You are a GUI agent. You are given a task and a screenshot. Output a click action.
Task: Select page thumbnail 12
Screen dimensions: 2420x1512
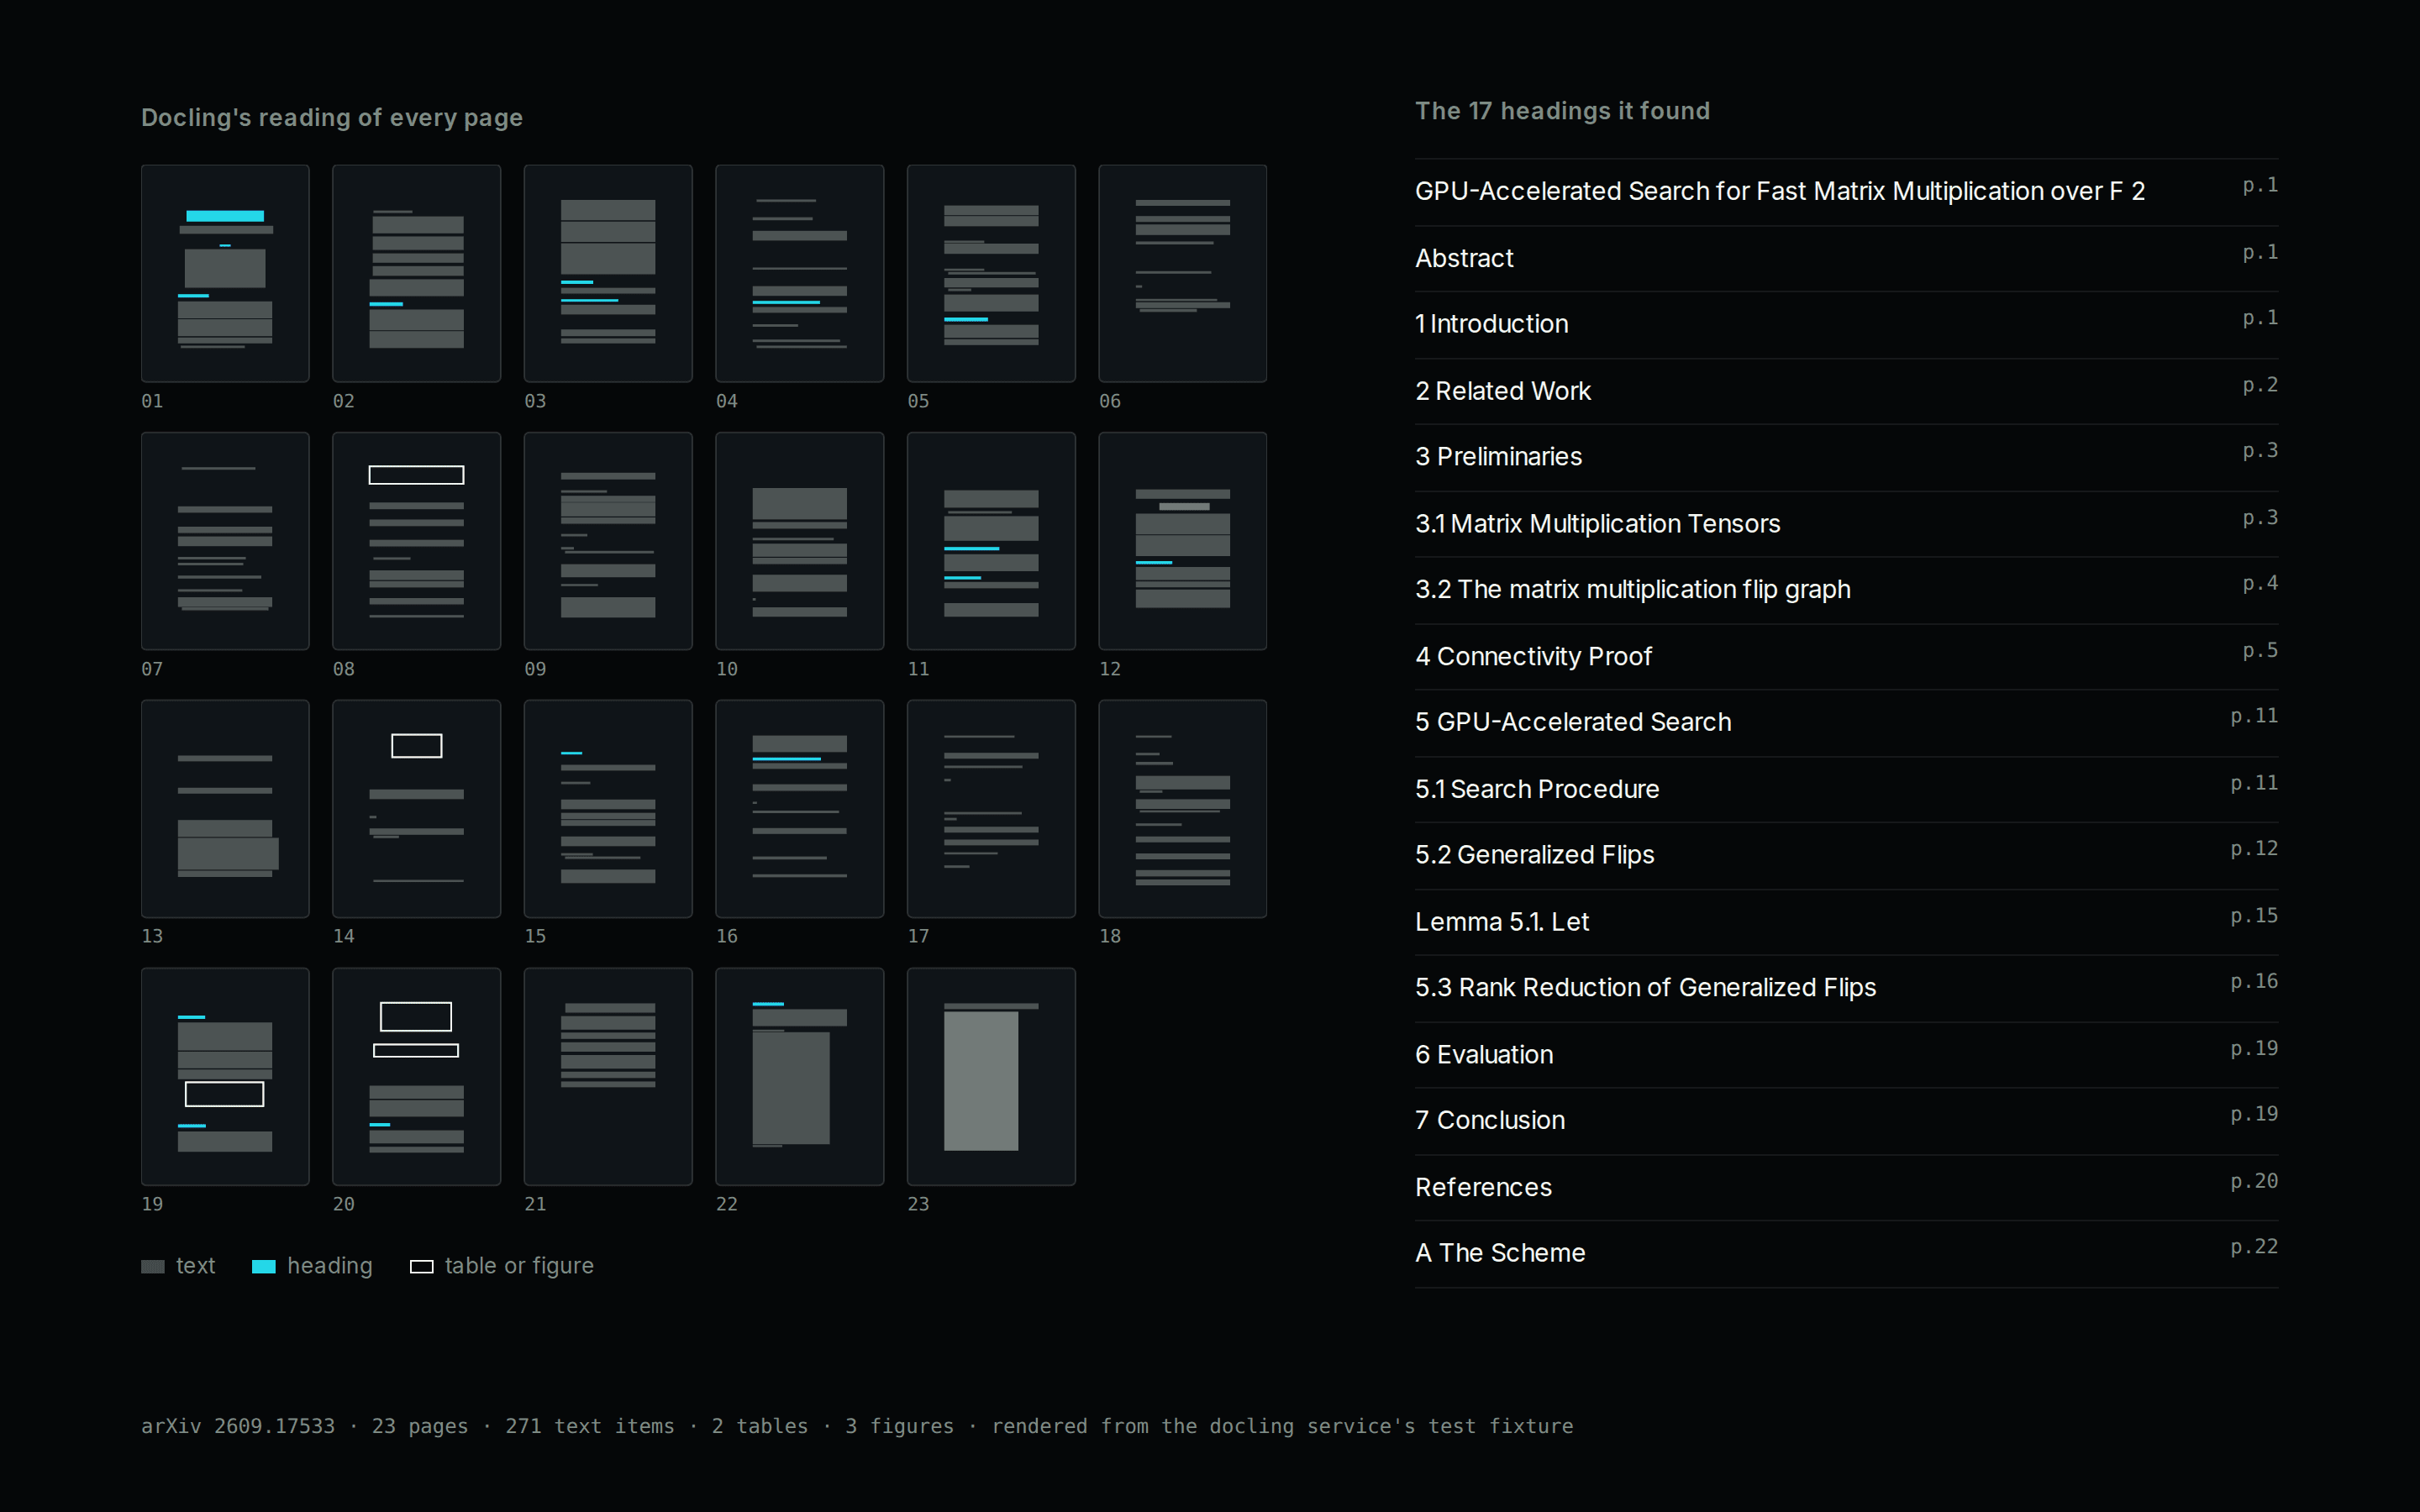point(1182,541)
